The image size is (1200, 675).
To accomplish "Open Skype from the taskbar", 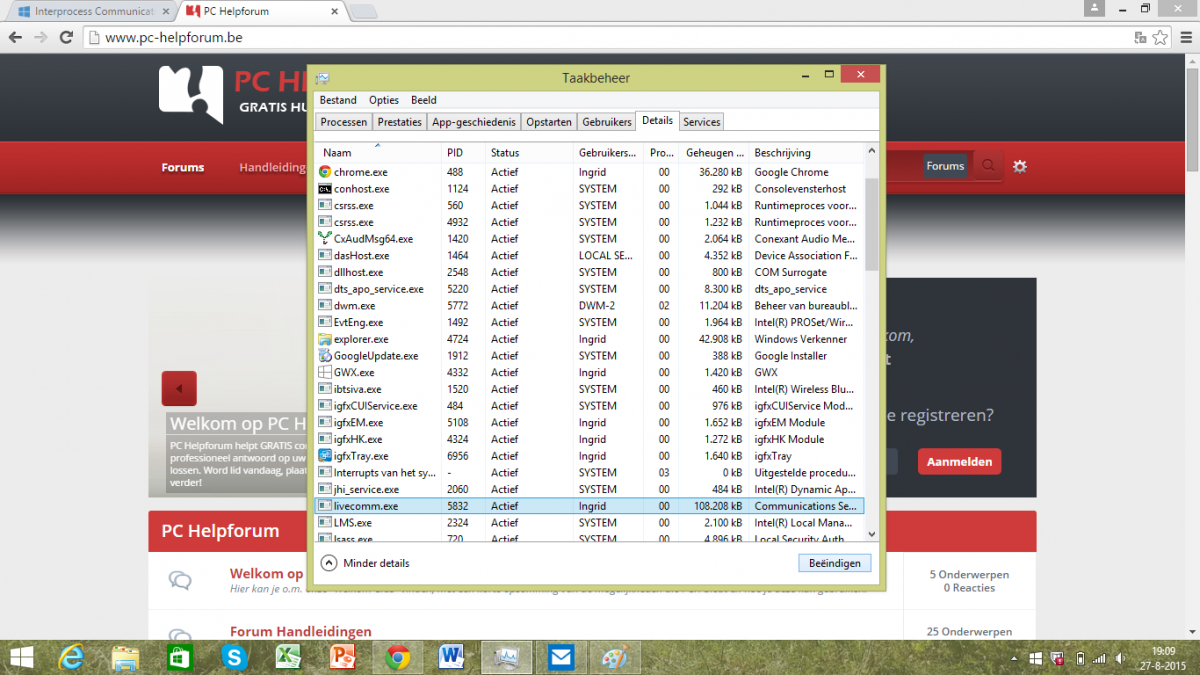I will [235, 657].
